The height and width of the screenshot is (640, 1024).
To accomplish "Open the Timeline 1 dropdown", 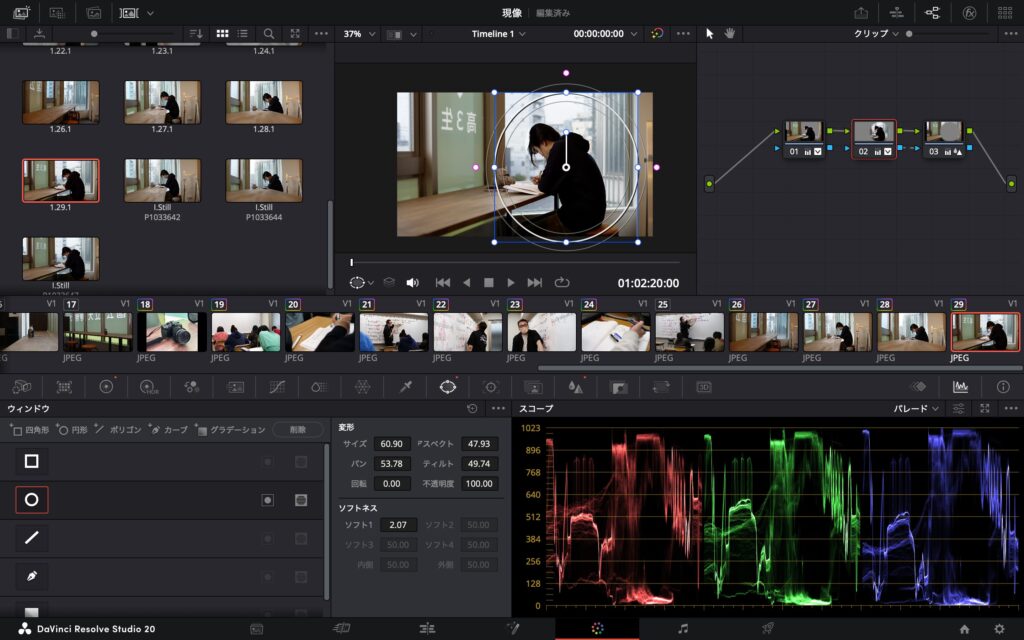I will coord(498,33).
